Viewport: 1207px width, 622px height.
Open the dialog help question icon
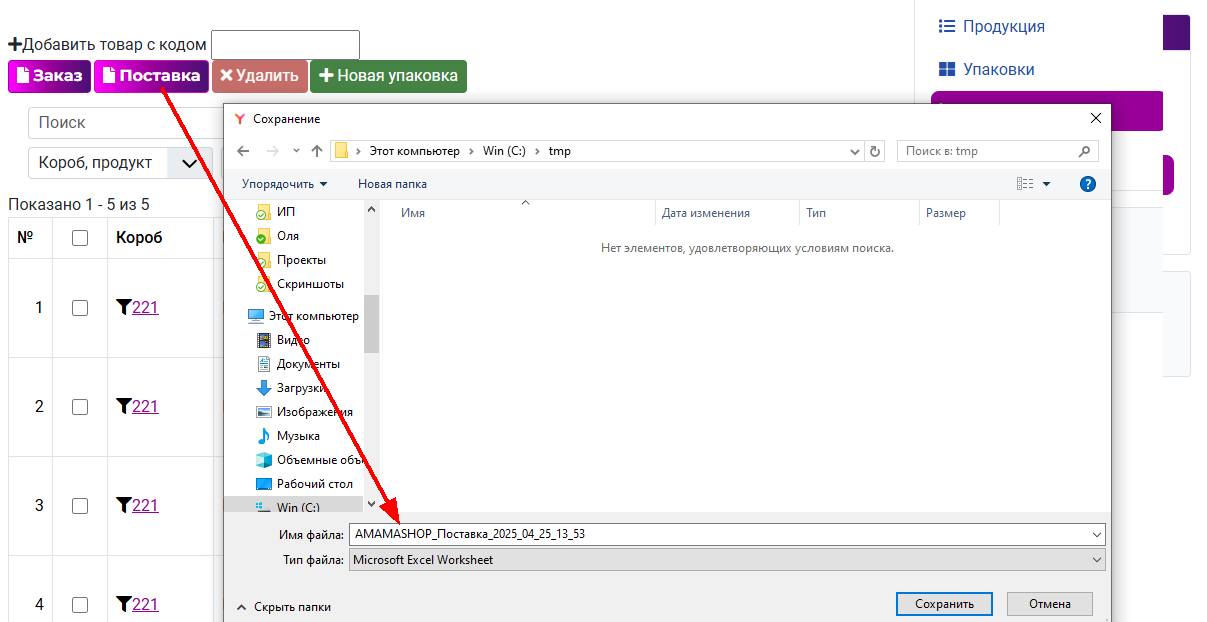coord(1088,184)
